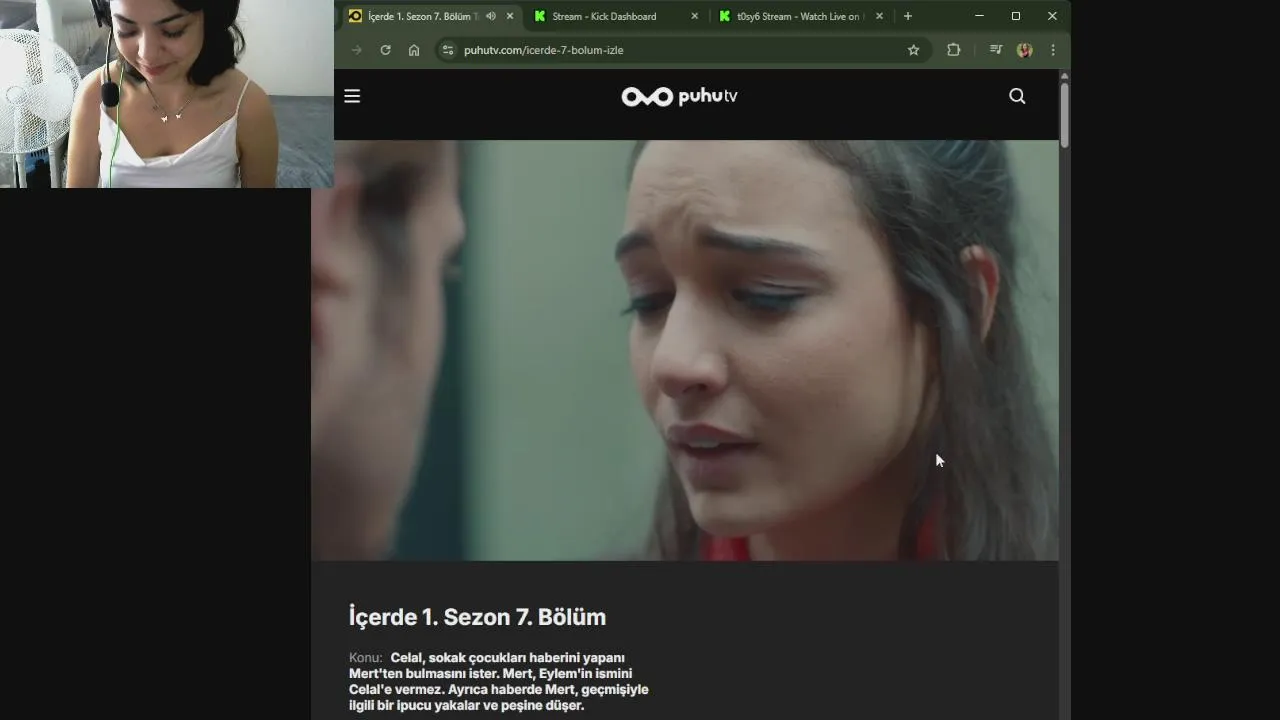This screenshot has height=720, width=1280.
Task: Mute the İçerde tab audio icon
Action: click(x=491, y=16)
